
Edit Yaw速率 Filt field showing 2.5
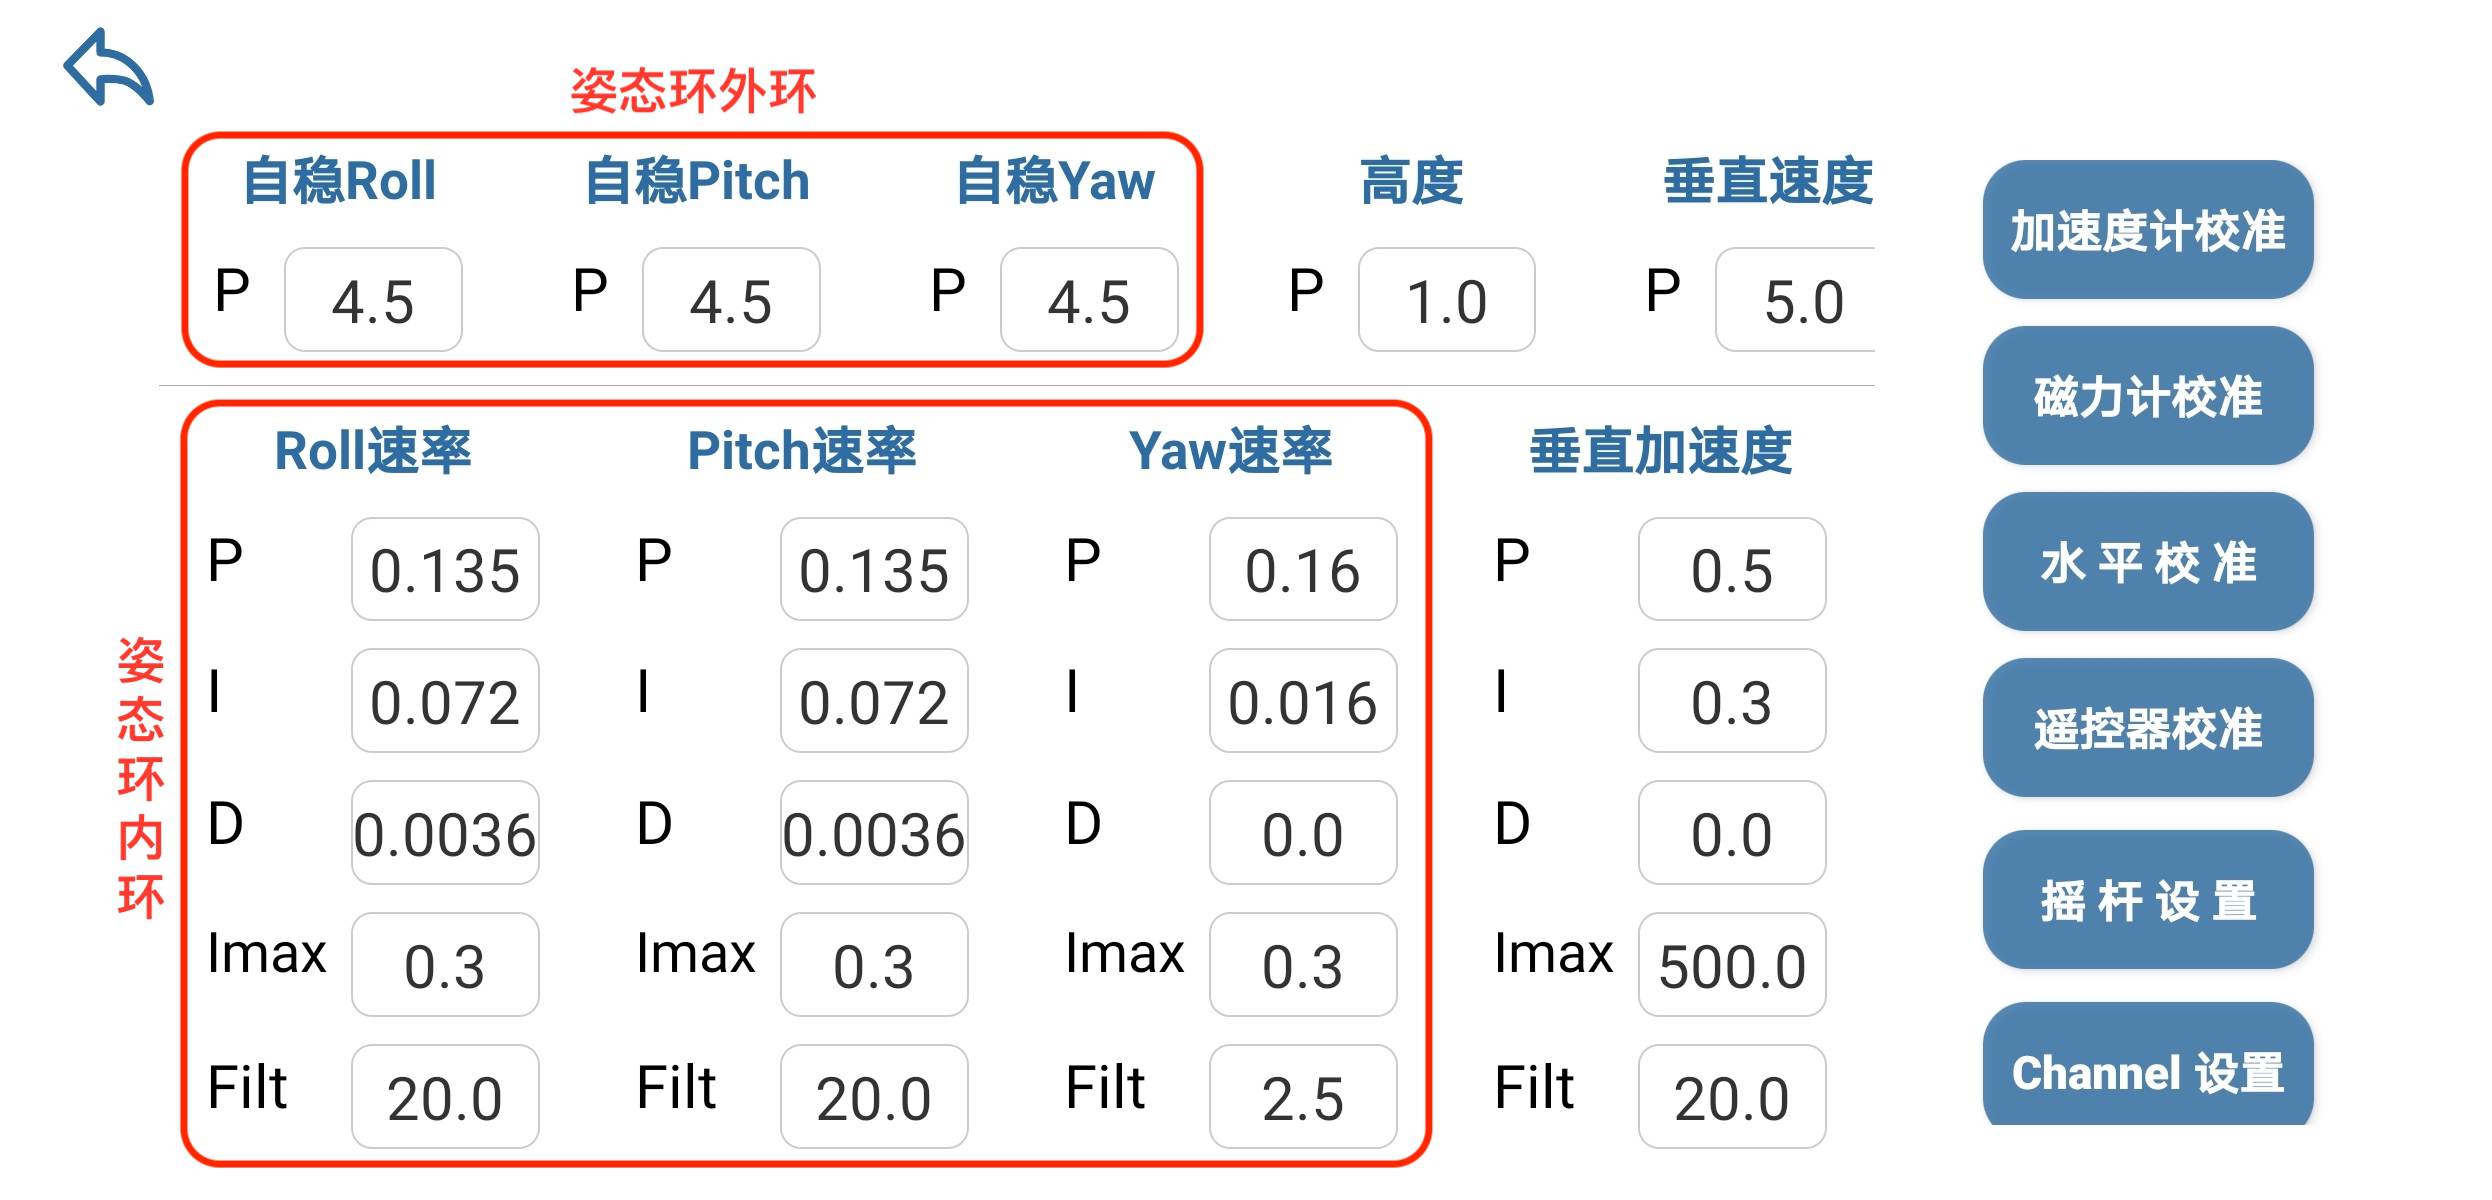[x=1303, y=1097]
